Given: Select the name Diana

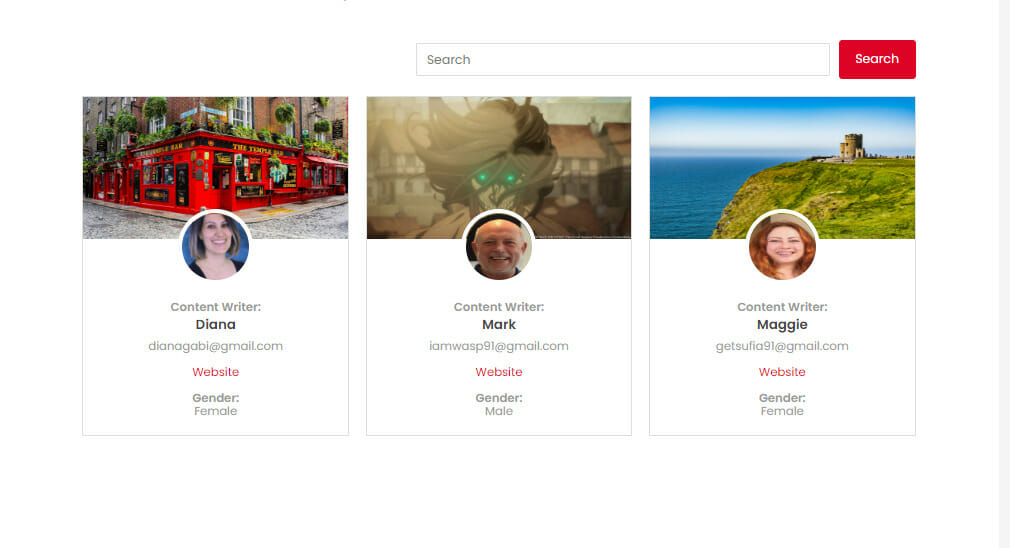Looking at the screenshot, I should 215,325.
